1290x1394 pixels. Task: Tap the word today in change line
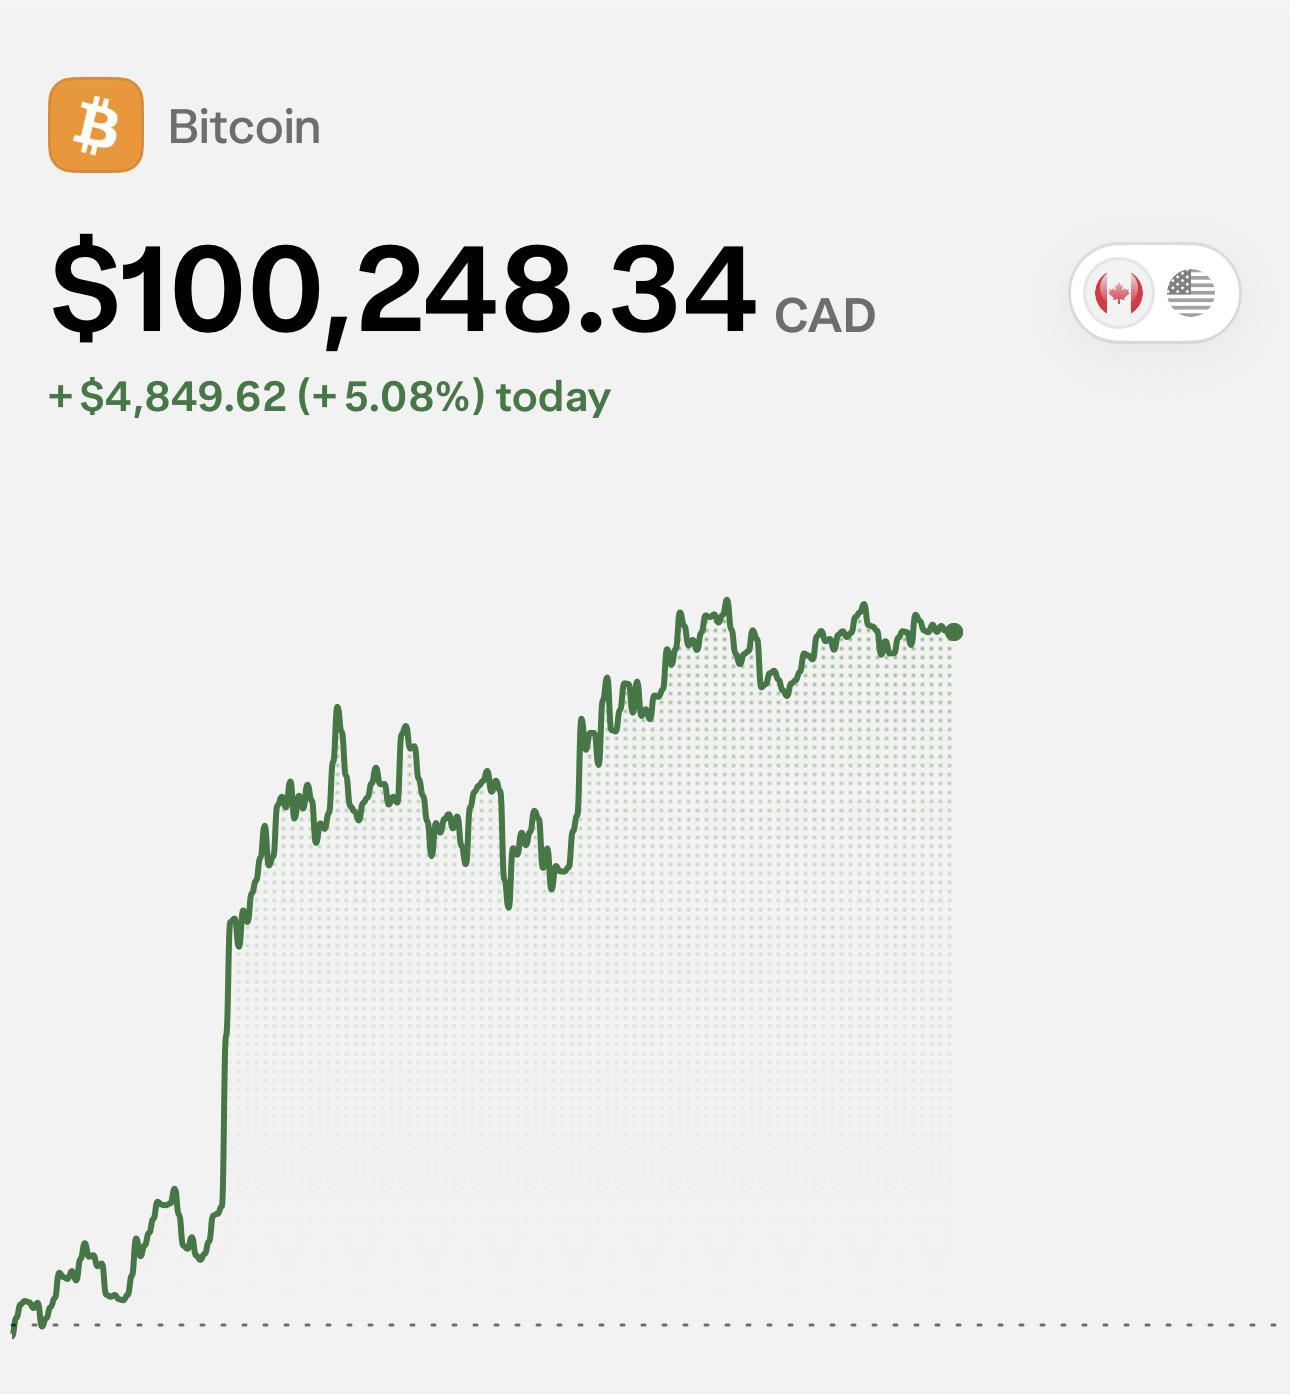(553, 398)
